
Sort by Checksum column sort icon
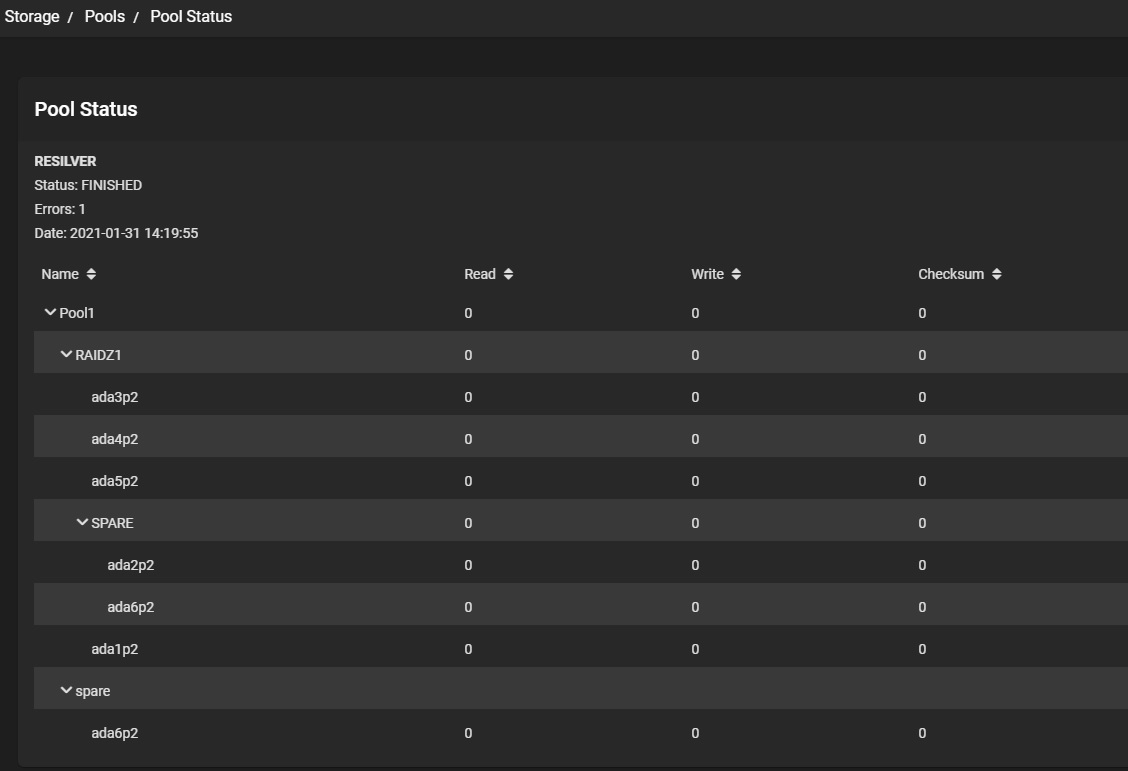[x=997, y=274]
